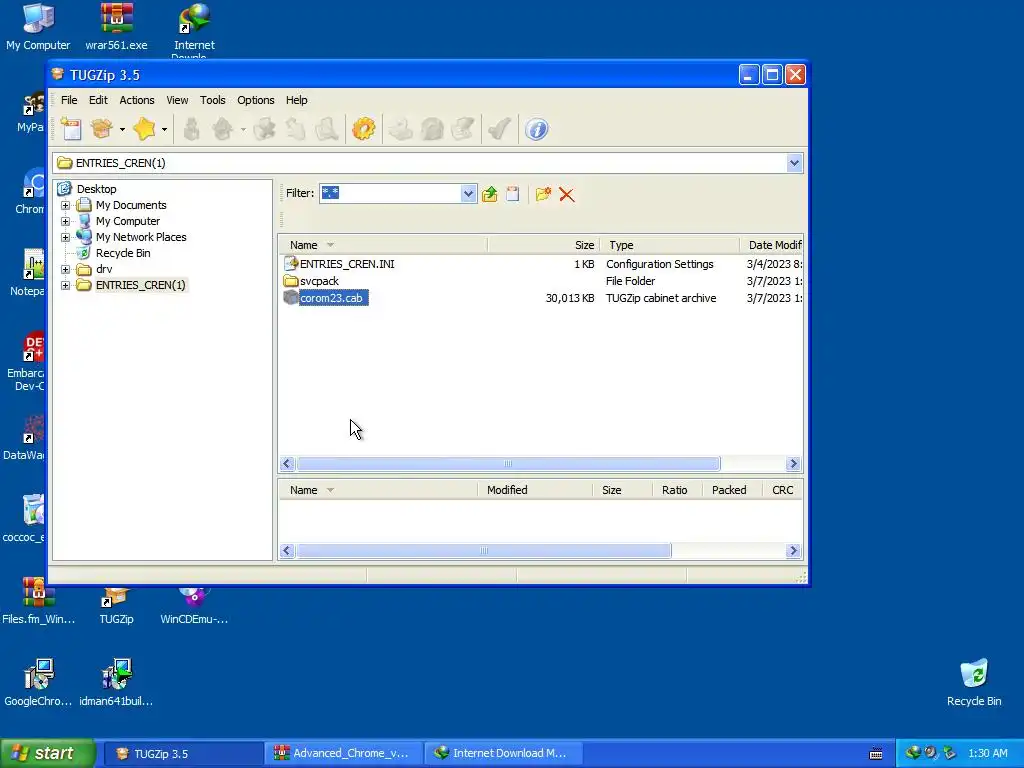This screenshot has width=1024, height=768.
Task: Click the orange gear settings toolbar icon
Action: click(364, 129)
